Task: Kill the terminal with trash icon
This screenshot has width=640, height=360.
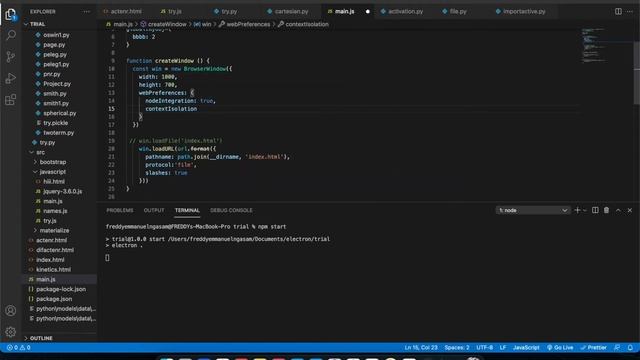Action: [607, 210]
